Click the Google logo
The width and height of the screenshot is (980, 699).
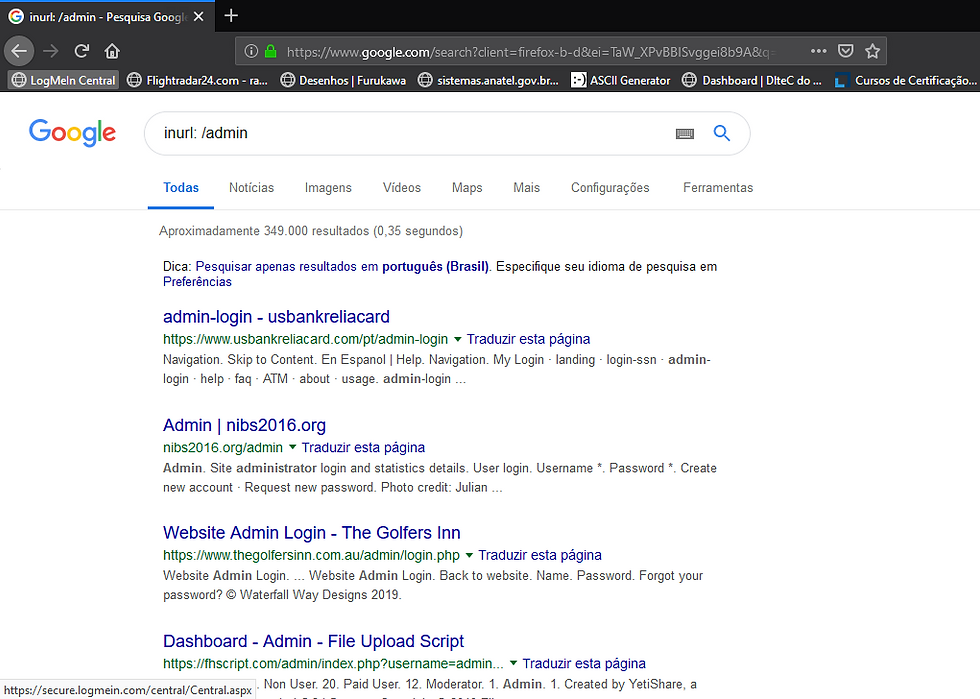72,132
